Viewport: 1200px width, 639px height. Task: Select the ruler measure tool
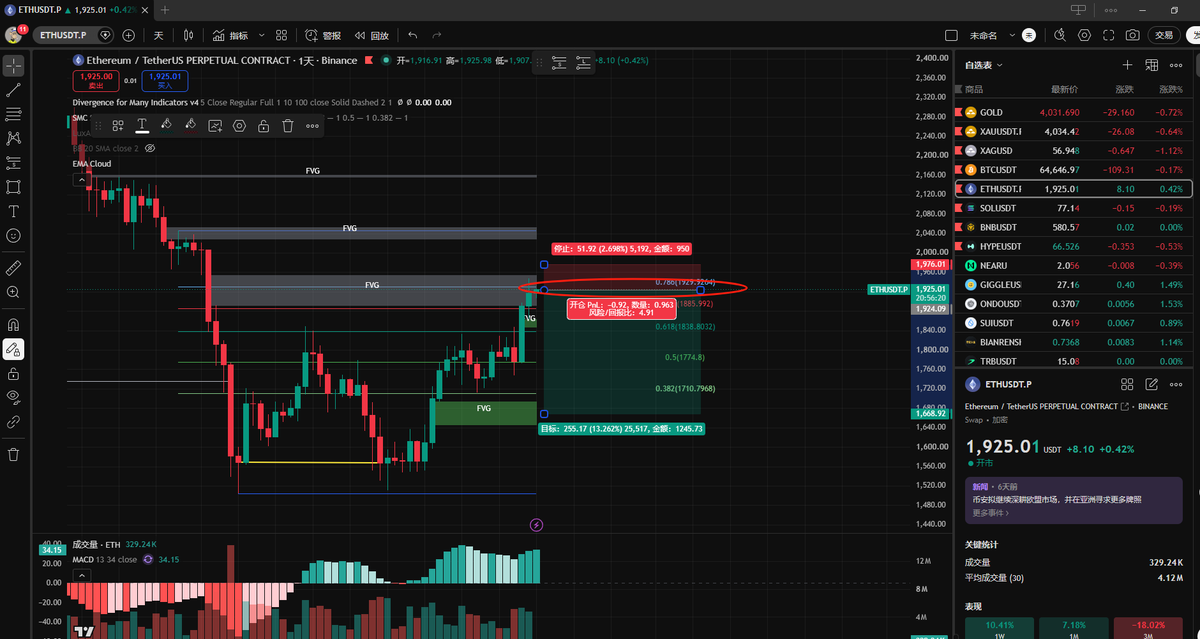click(x=13, y=268)
